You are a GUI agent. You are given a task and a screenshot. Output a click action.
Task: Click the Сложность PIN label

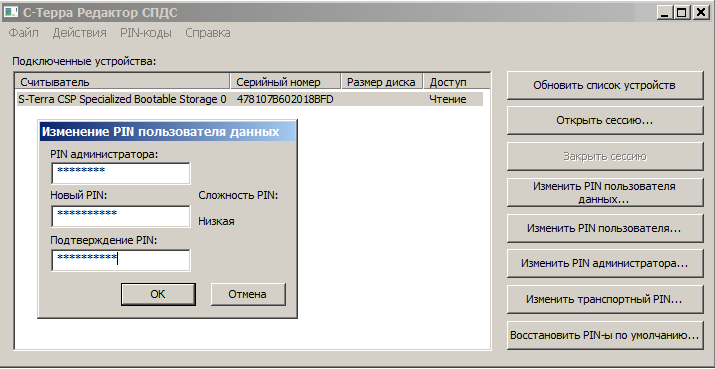click(x=238, y=196)
